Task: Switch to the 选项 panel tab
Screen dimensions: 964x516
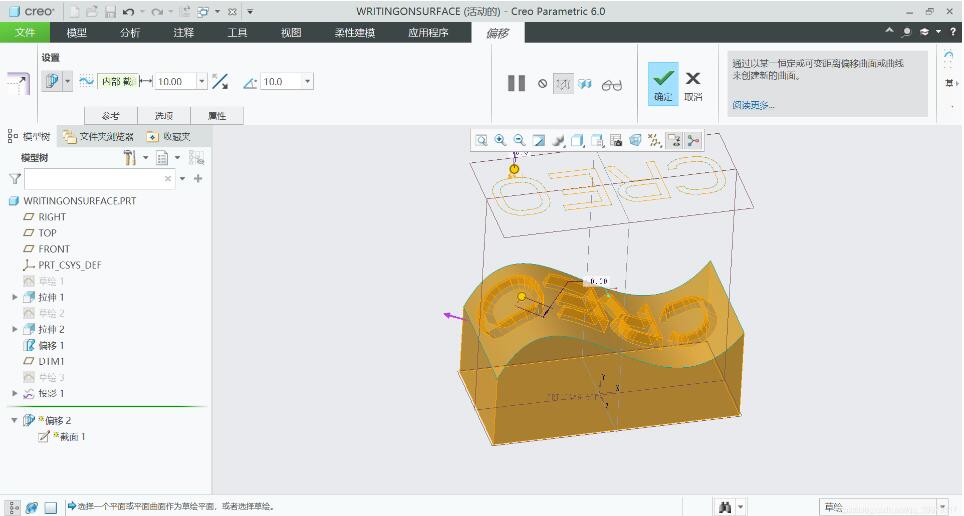Action: 164,116
